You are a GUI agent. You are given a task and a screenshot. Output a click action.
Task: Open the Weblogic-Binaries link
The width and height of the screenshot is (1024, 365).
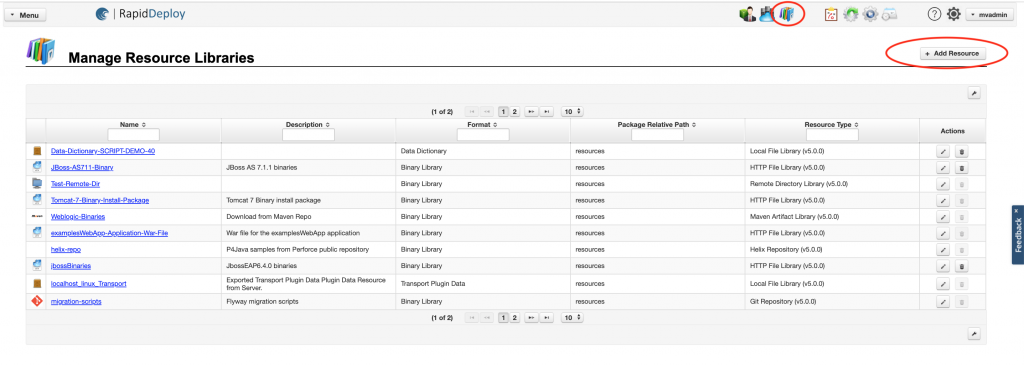click(x=78, y=216)
